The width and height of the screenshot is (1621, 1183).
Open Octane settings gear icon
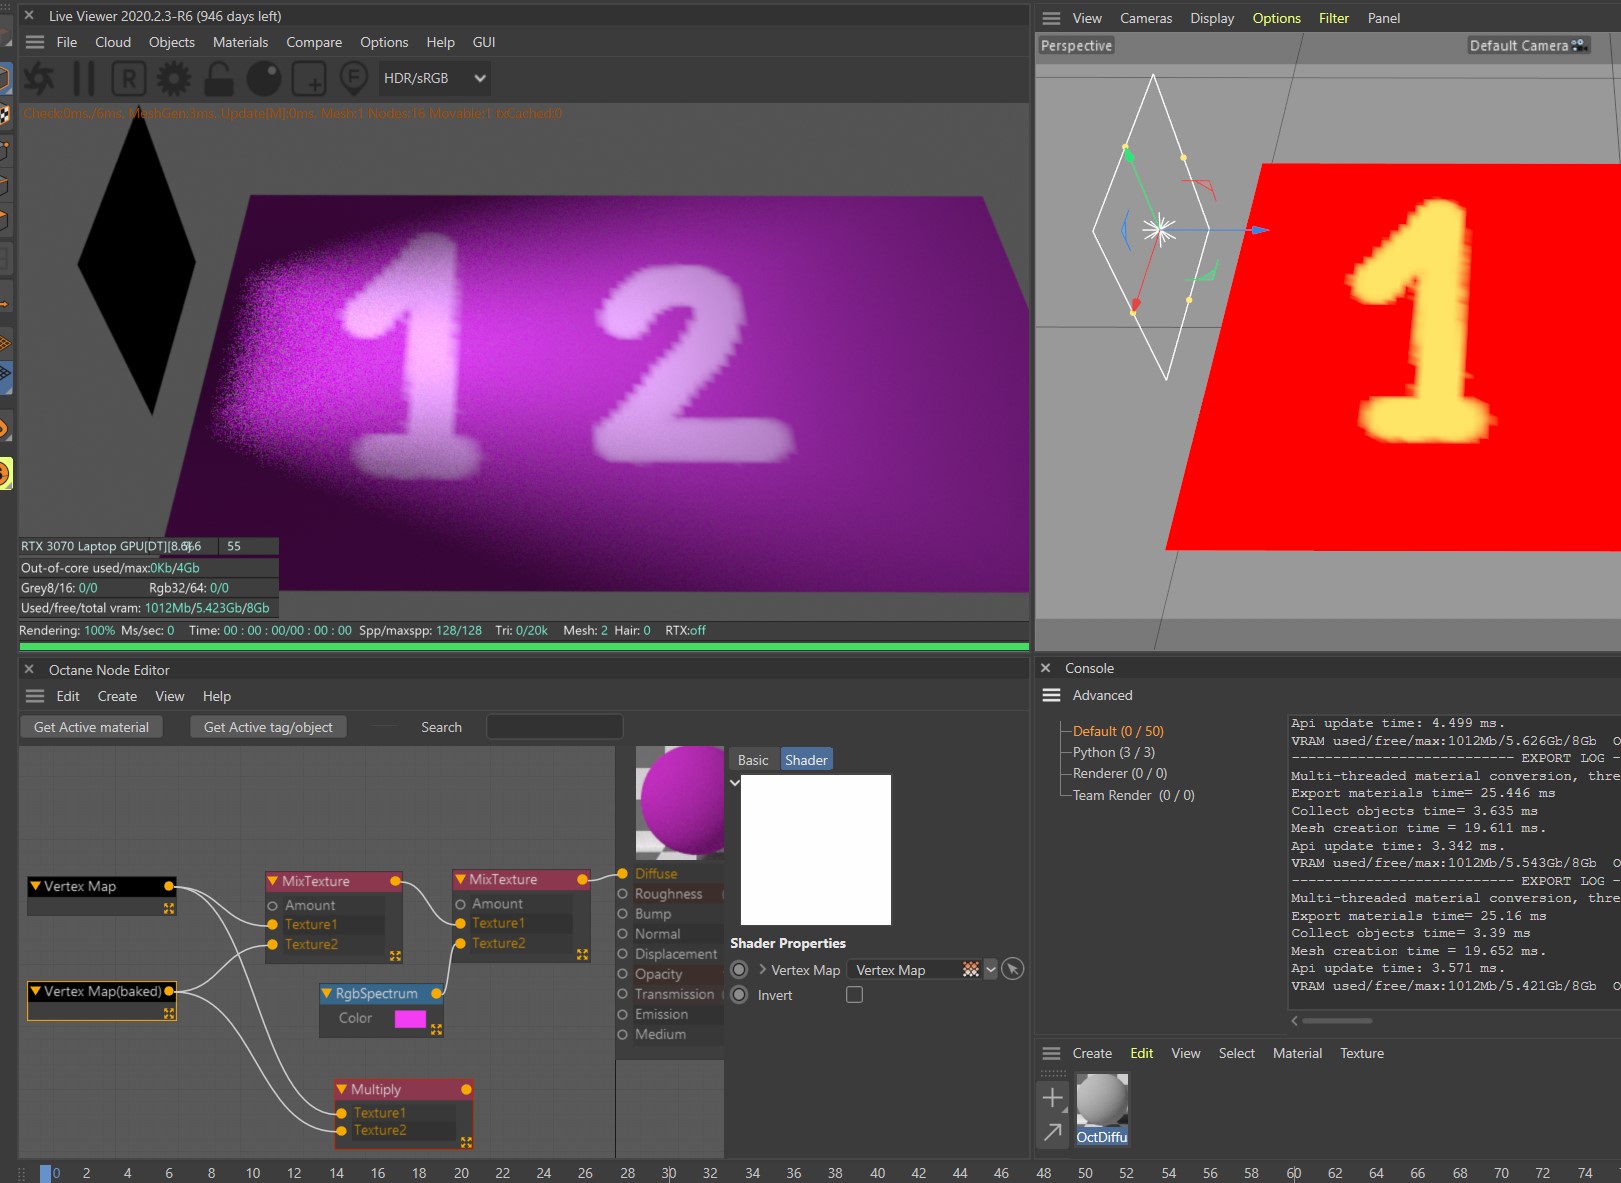tap(173, 78)
